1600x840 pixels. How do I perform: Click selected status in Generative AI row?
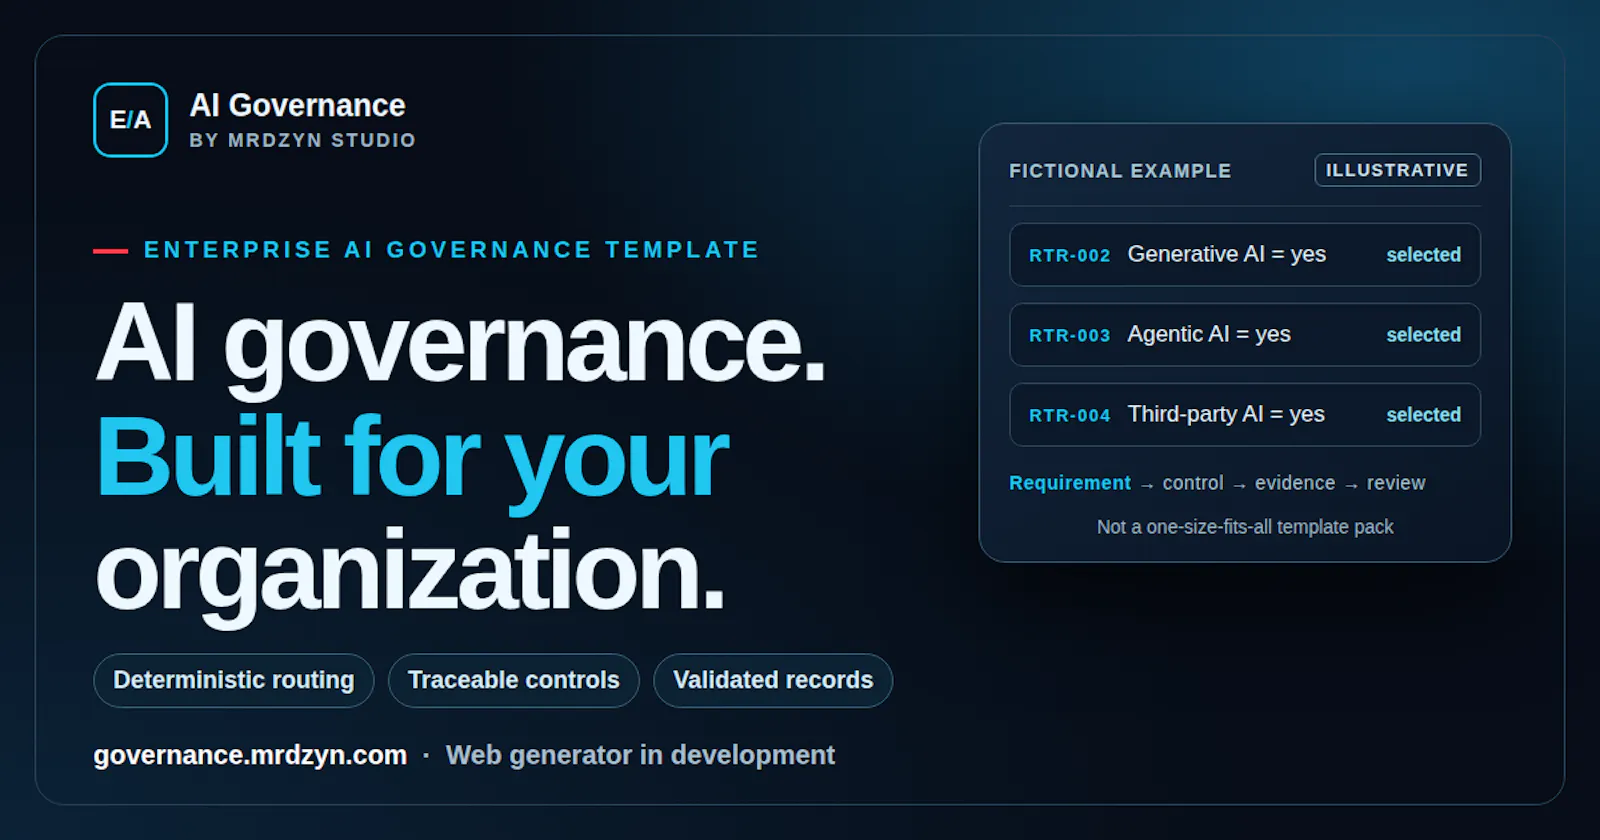click(1423, 255)
